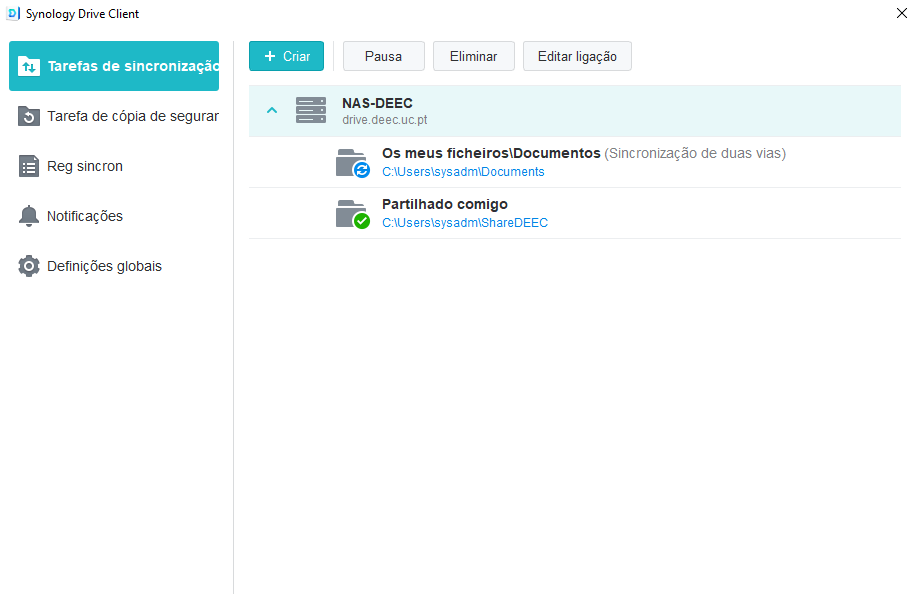The image size is (913, 602).
Task: Click the Sincronização de duas vias label
Action: pyautogui.click(x=695, y=153)
